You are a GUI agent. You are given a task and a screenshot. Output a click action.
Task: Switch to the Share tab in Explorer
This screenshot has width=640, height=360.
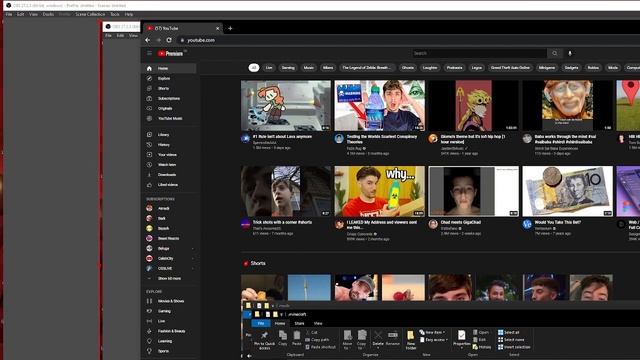[300, 323]
